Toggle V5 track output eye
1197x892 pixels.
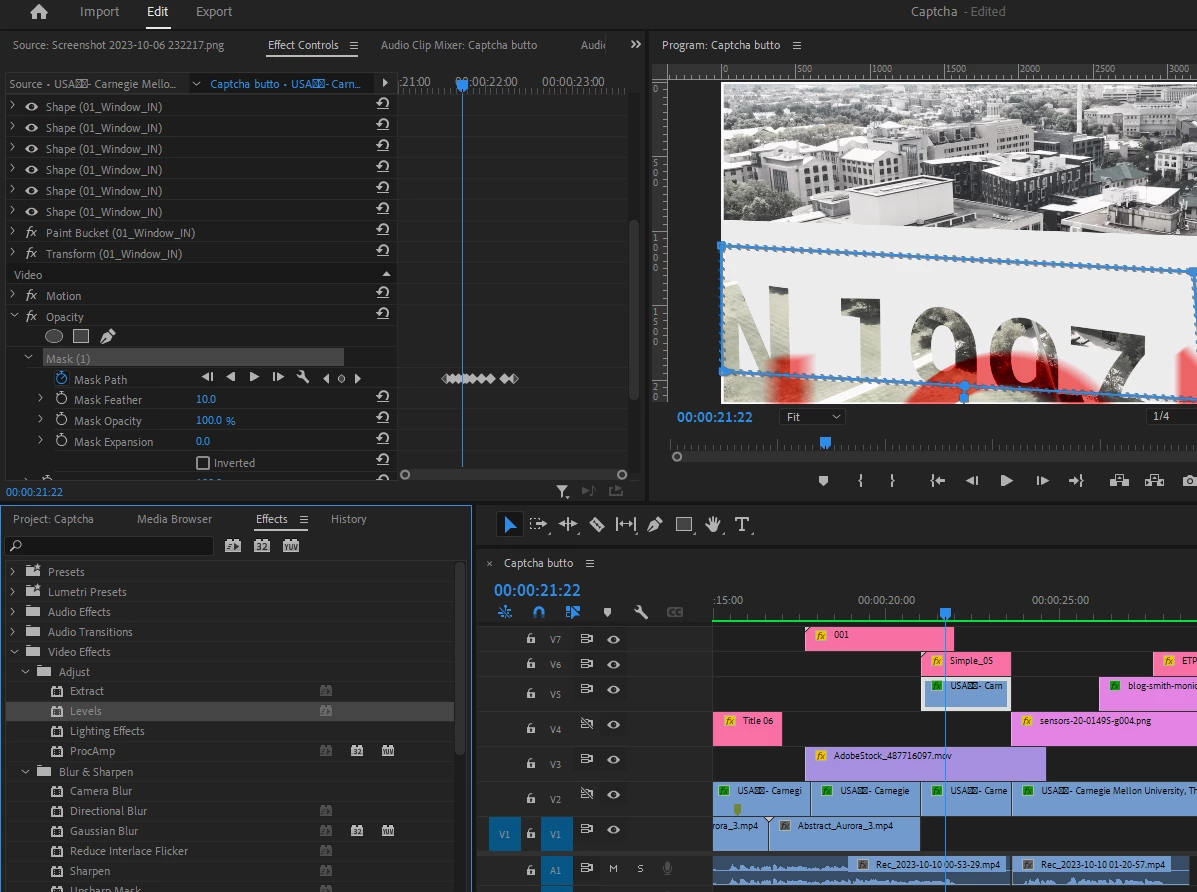point(614,690)
